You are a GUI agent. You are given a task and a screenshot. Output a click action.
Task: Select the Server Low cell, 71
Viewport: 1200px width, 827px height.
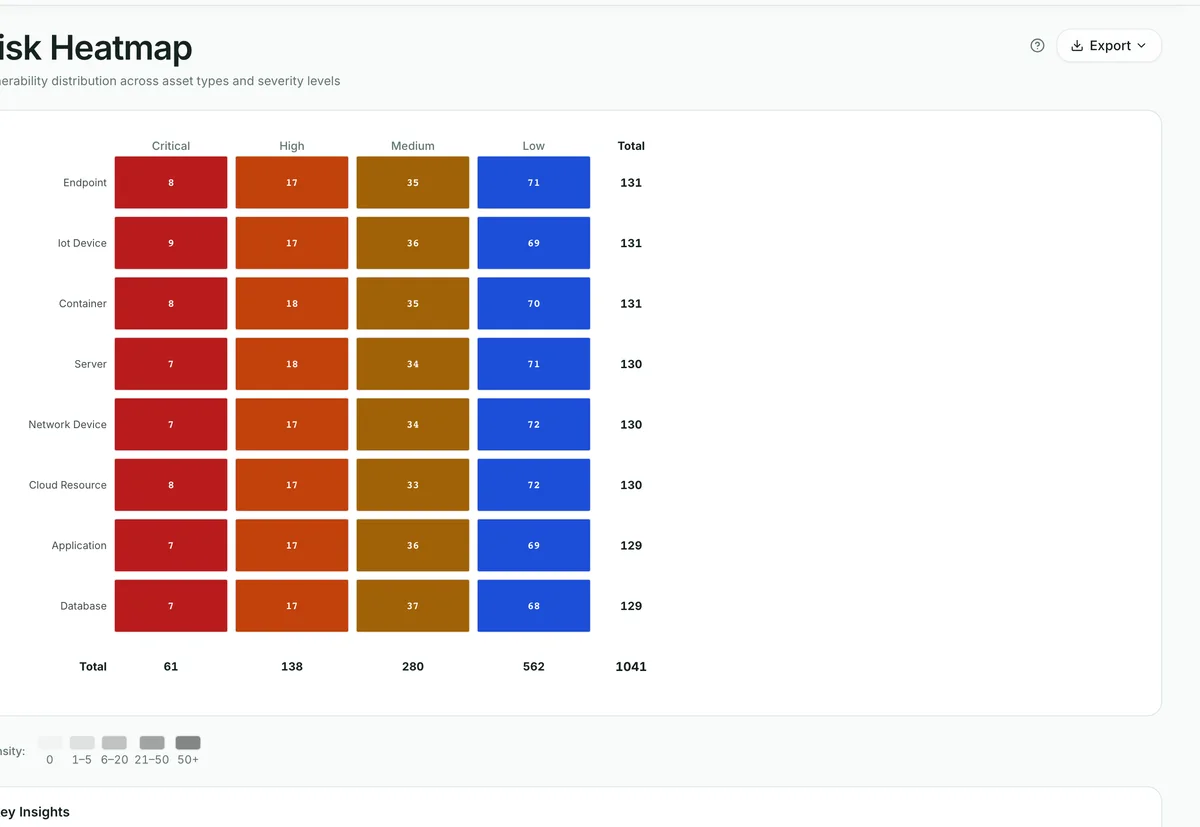pyautogui.click(x=534, y=364)
